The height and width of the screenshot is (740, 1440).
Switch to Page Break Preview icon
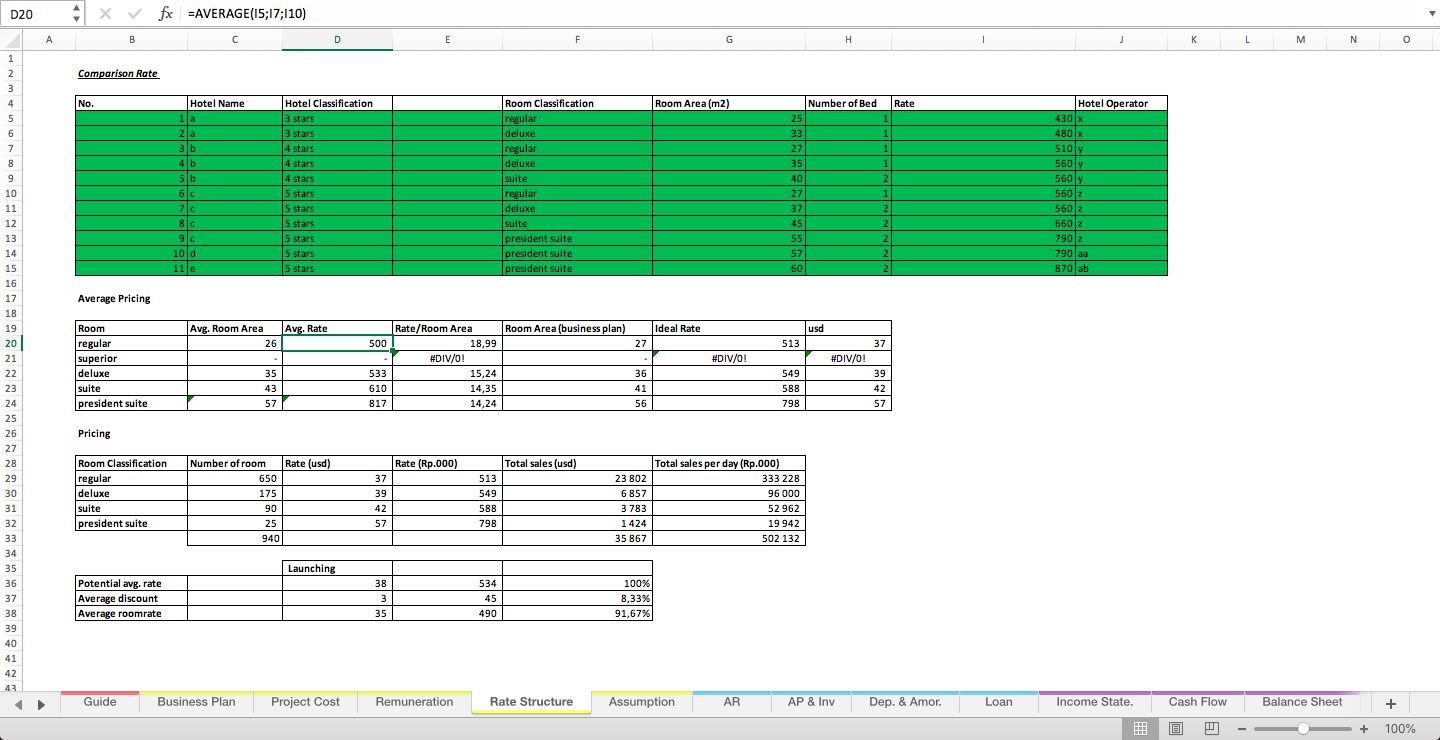(x=1210, y=729)
